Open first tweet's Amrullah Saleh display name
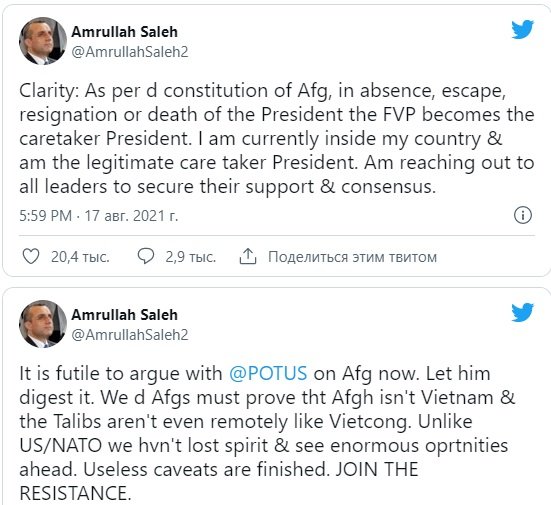This screenshot has width=551, height=505. click(124, 32)
